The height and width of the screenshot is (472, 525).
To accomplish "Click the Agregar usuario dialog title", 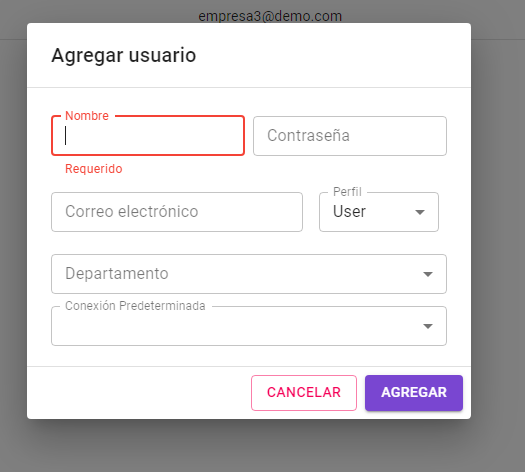I will coord(124,55).
